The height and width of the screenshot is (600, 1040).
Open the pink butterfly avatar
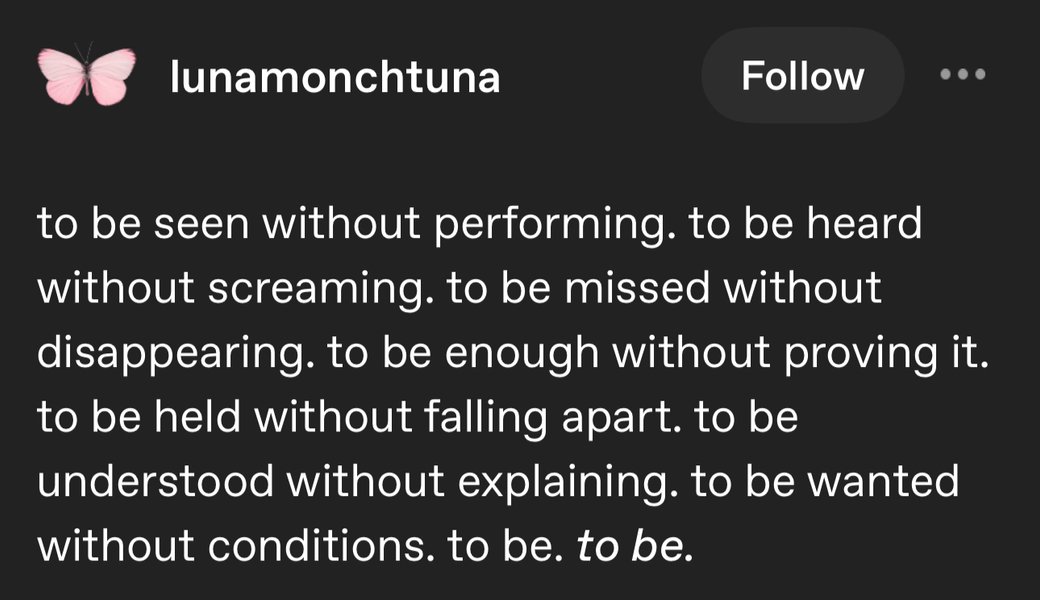(x=86, y=76)
